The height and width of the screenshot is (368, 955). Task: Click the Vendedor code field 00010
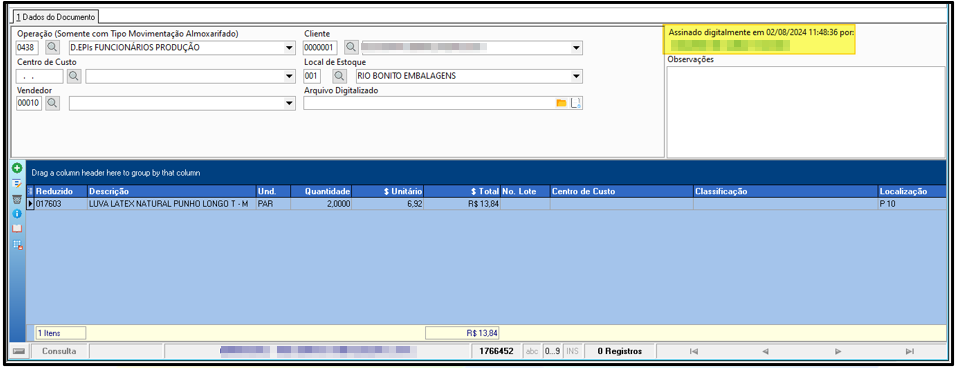tap(29, 104)
